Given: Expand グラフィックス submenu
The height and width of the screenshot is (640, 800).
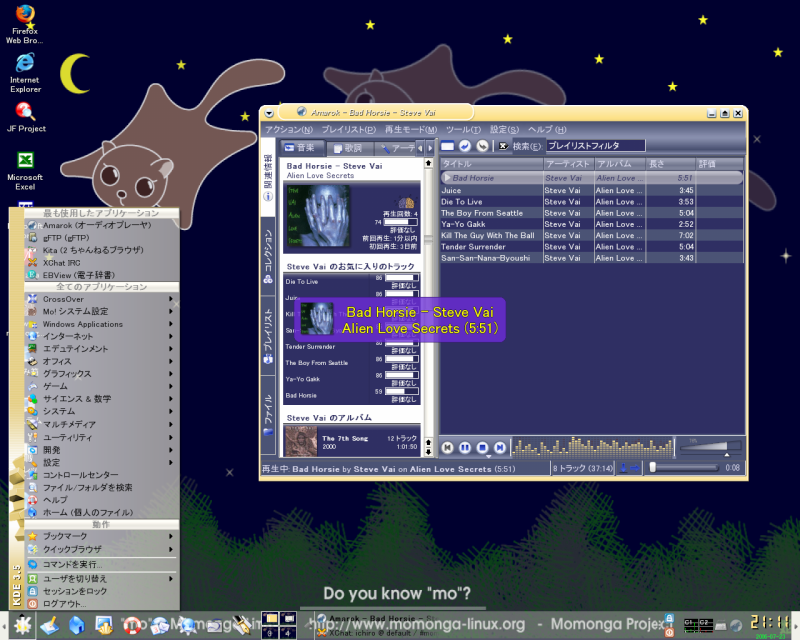Looking at the screenshot, I should pyautogui.click(x=102, y=374).
